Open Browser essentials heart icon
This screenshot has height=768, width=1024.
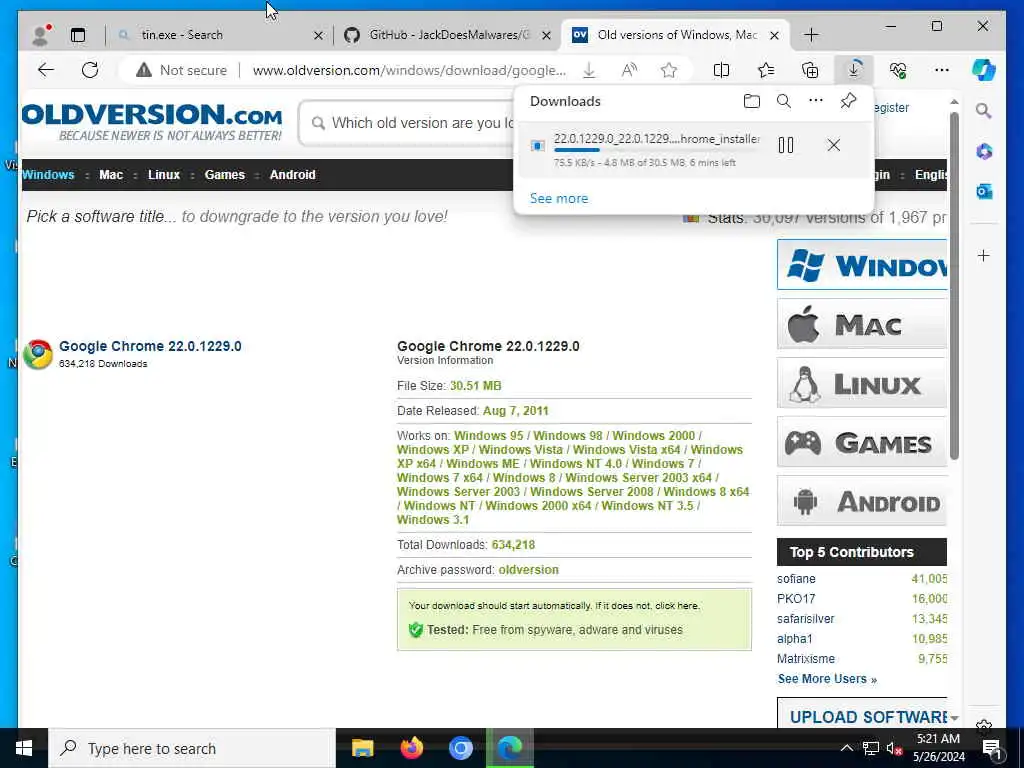tap(898, 70)
